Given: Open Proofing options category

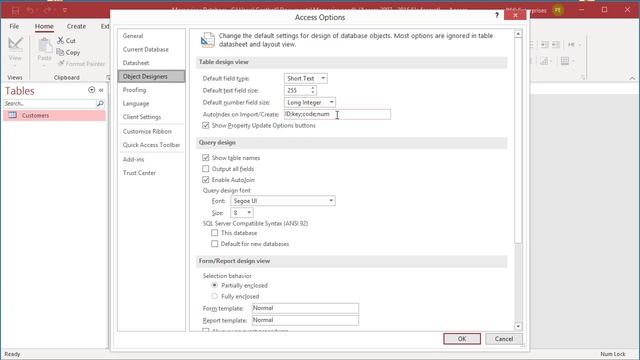Looking at the screenshot, I should tap(151, 90).
